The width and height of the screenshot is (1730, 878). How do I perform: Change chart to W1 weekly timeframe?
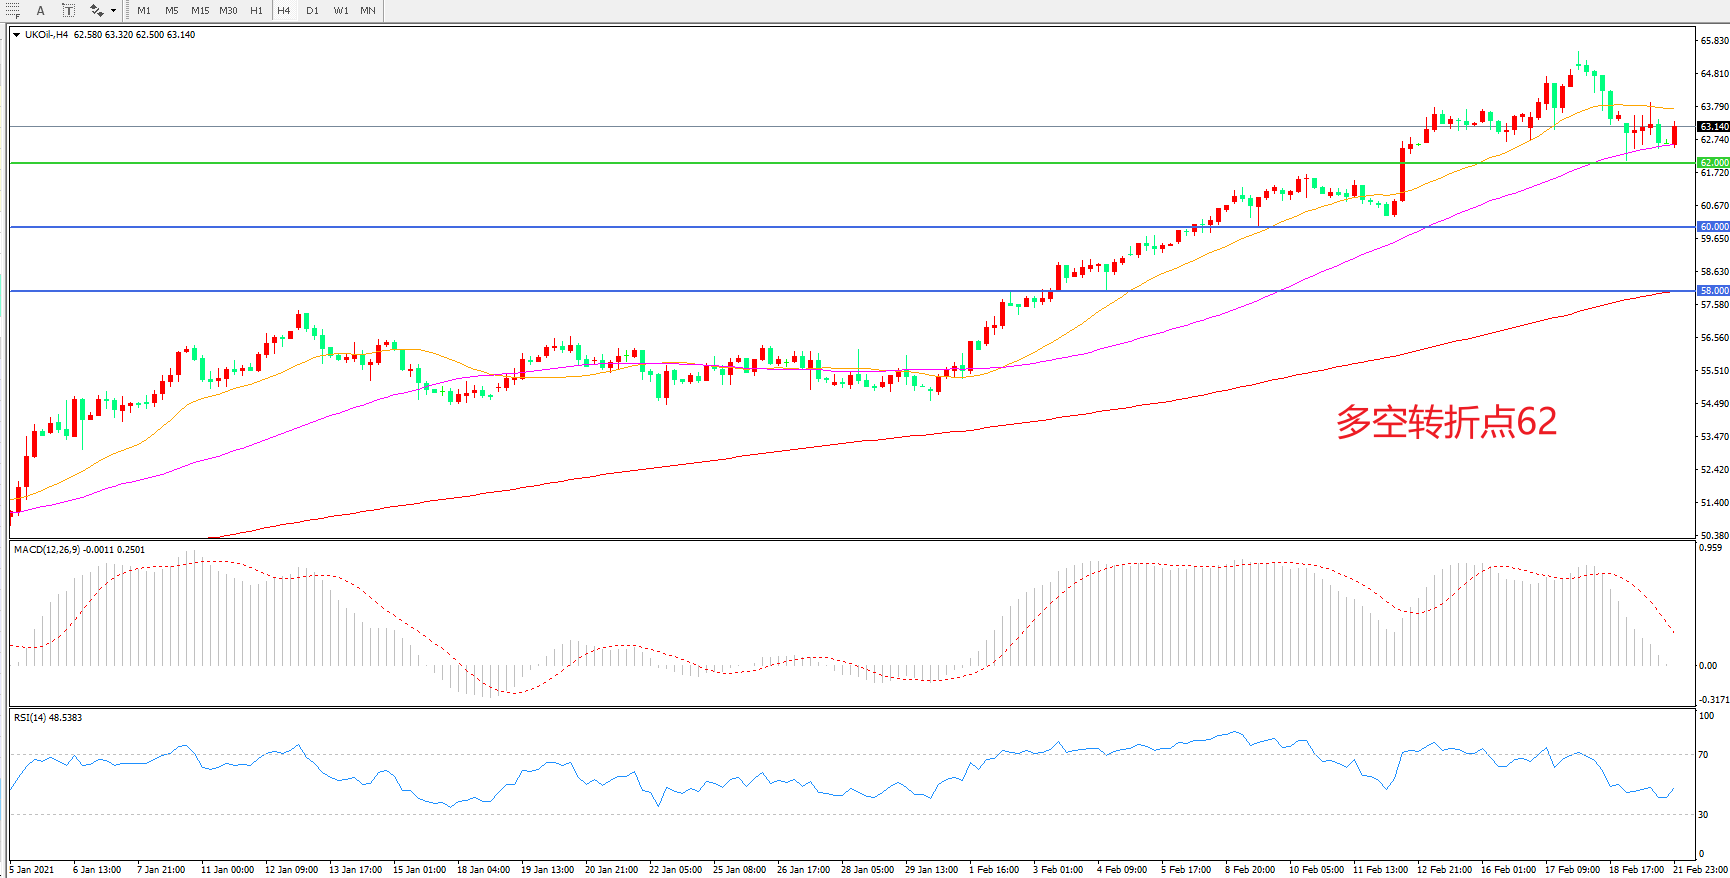(x=341, y=10)
